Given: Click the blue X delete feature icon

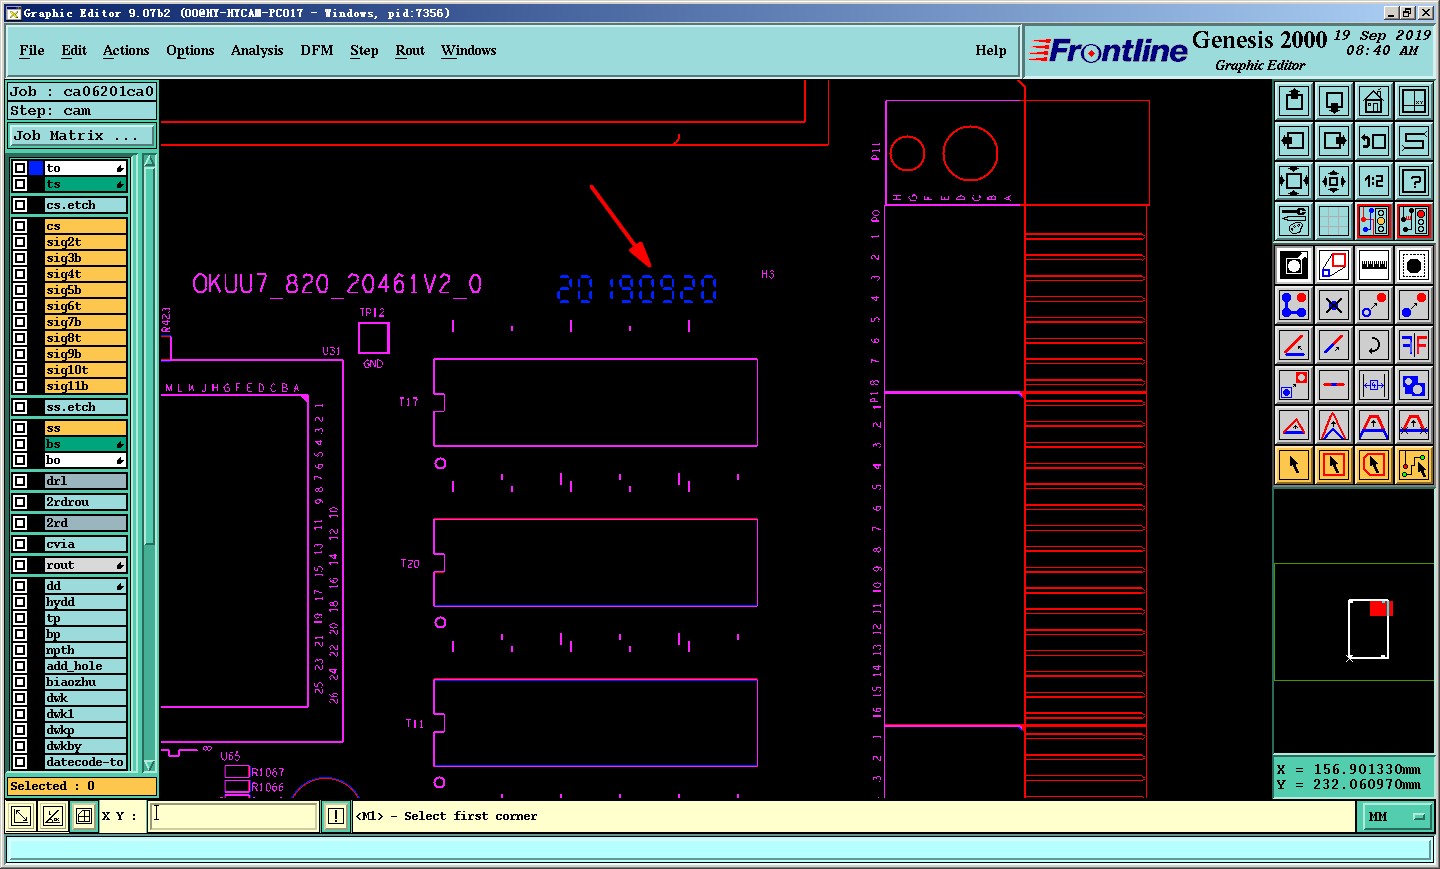Looking at the screenshot, I should click(x=1334, y=305).
